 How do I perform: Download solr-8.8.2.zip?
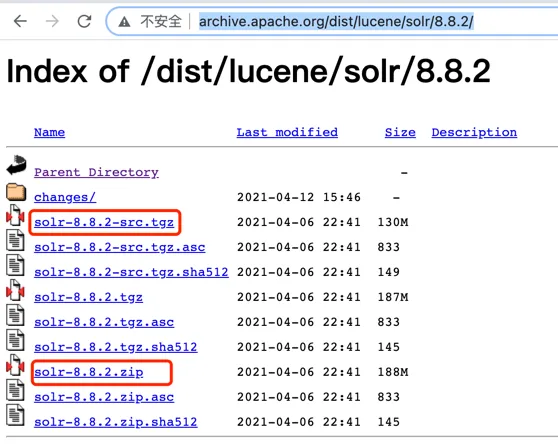(x=89, y=372)
